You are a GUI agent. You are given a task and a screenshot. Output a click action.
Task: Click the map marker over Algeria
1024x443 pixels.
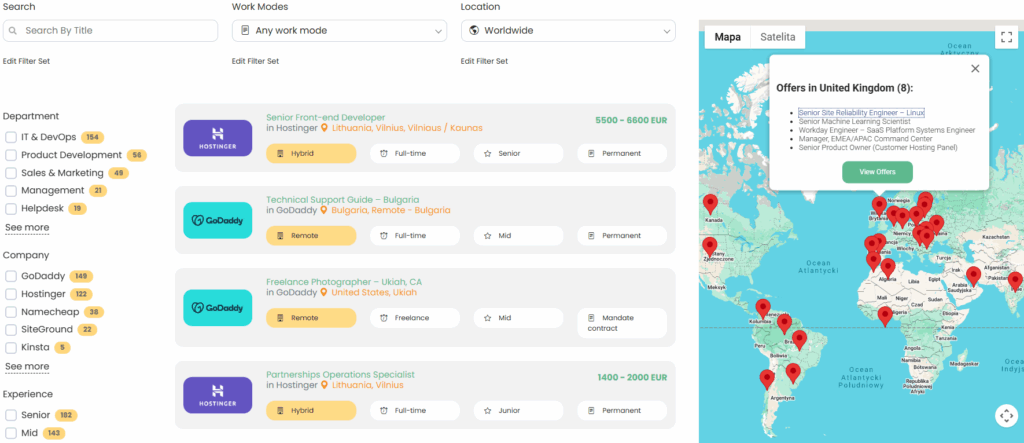click(x=888, y=268)
